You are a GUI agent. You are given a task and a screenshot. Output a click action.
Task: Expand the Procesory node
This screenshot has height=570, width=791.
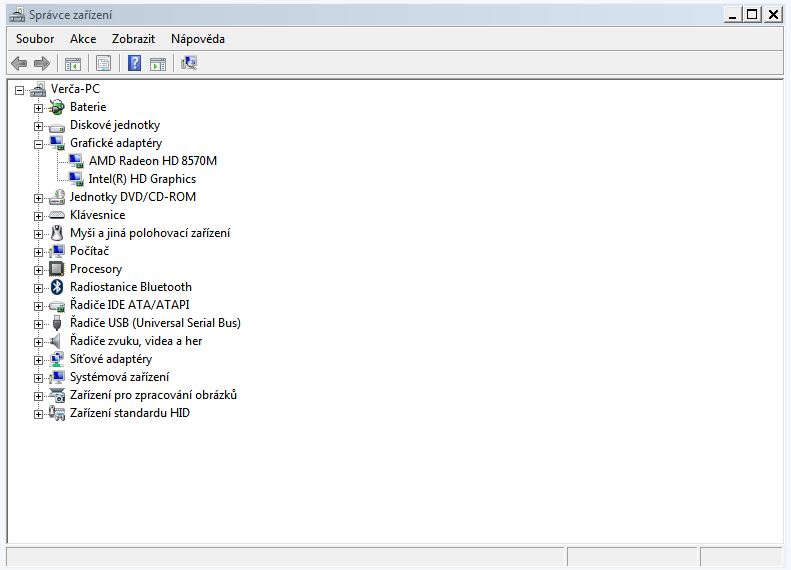click(38, 270)
